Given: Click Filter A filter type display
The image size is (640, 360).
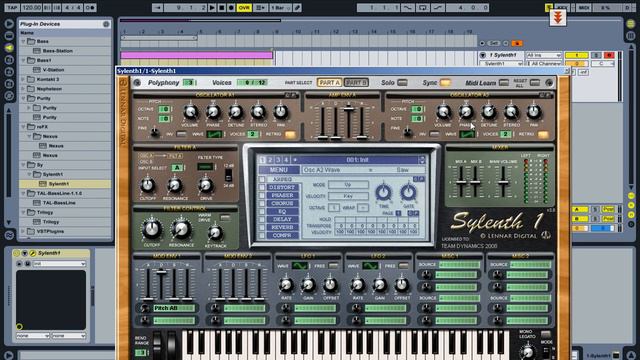Looking at the screenshot, I should tap(205, 167).
